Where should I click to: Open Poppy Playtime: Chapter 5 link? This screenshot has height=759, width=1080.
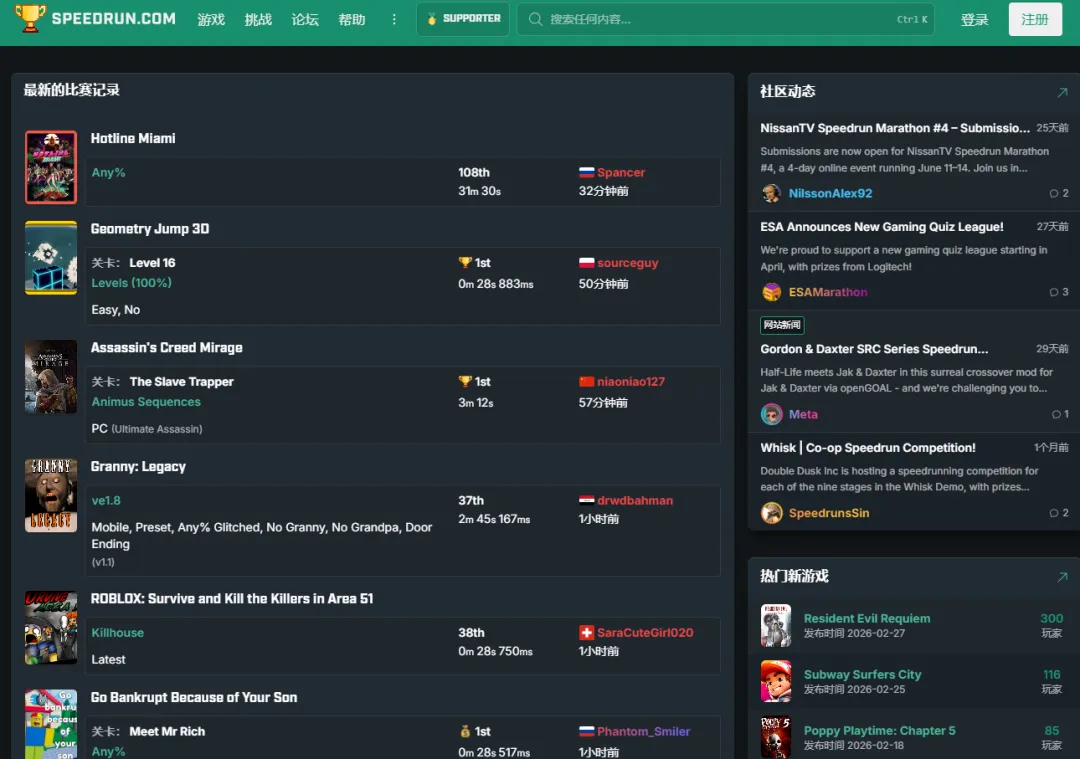pyautogui.click(x=880, y=731)
